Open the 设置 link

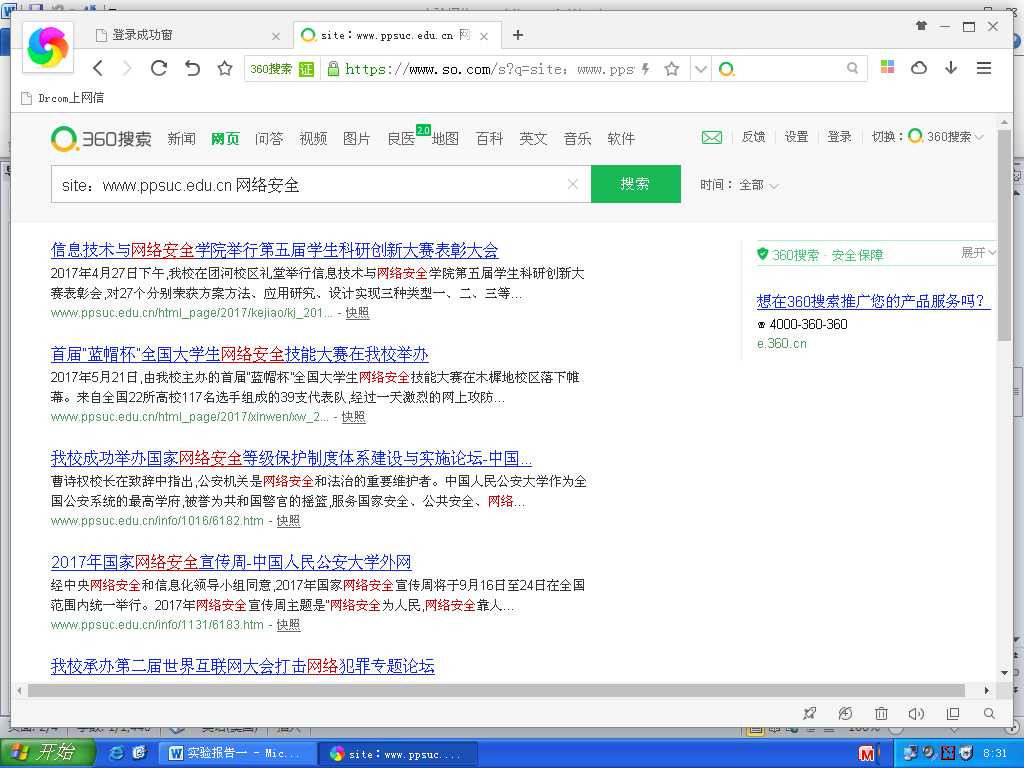pyautogui.click(x=796, y=136)
